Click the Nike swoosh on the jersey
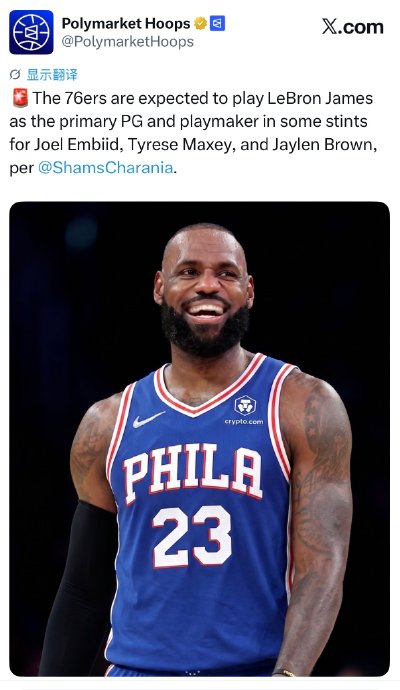The image size is (400, 690). [149, 419]
